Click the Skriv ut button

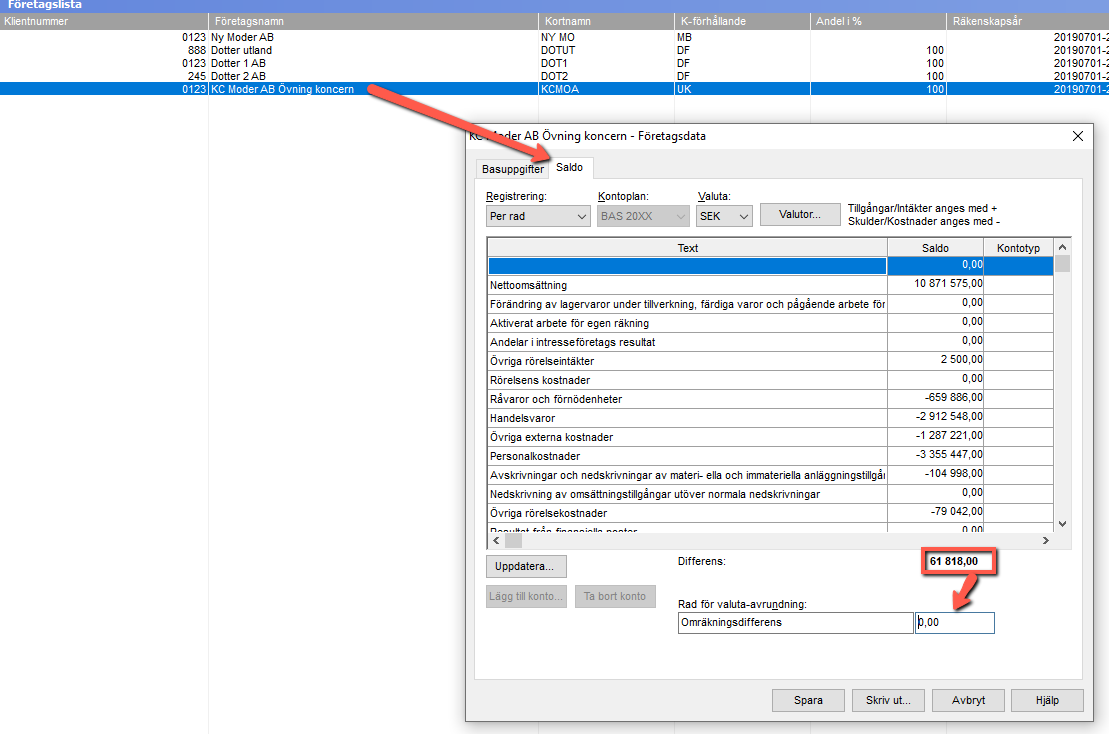click(x=888, y=700)
